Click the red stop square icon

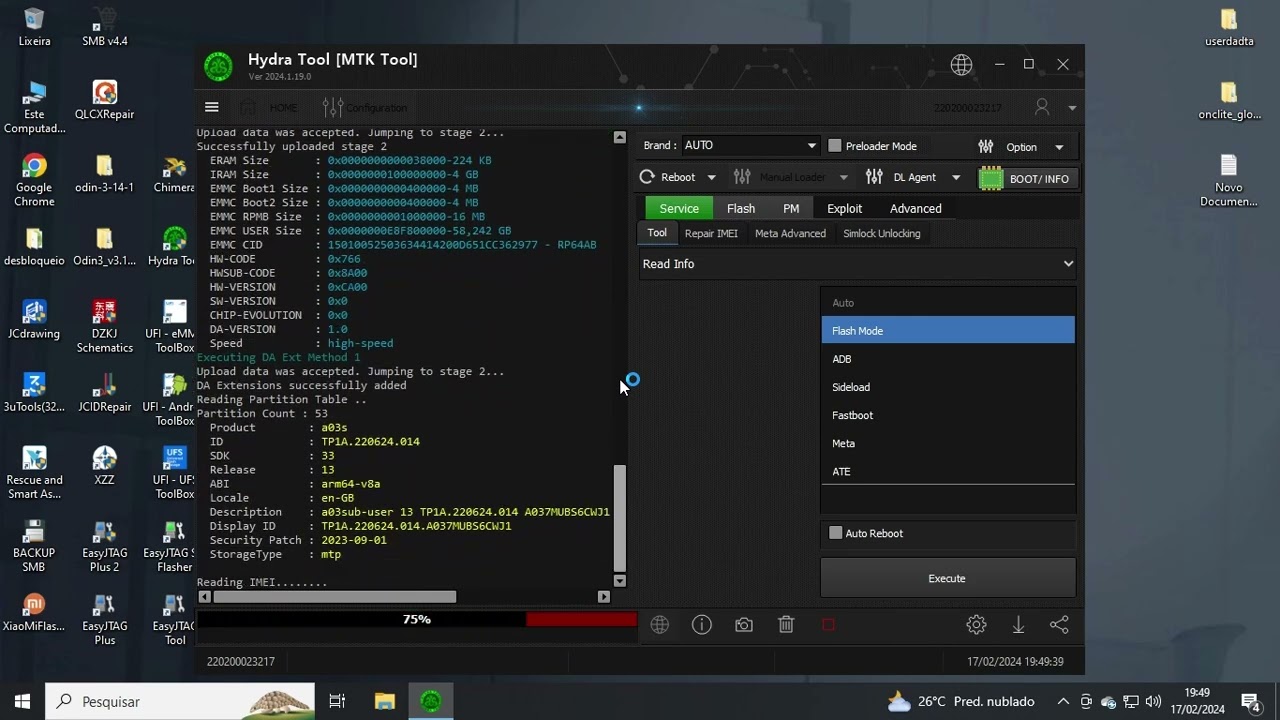pos(828,625)
